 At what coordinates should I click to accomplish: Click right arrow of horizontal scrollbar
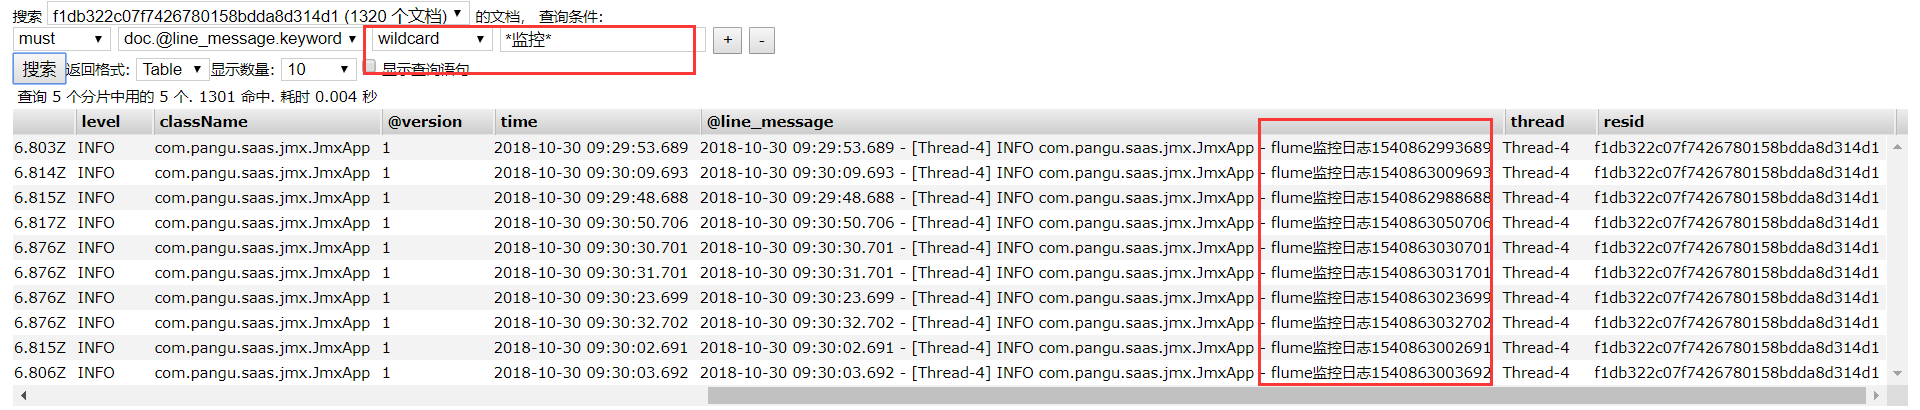pyautogui.click(x=1877, y=396)
